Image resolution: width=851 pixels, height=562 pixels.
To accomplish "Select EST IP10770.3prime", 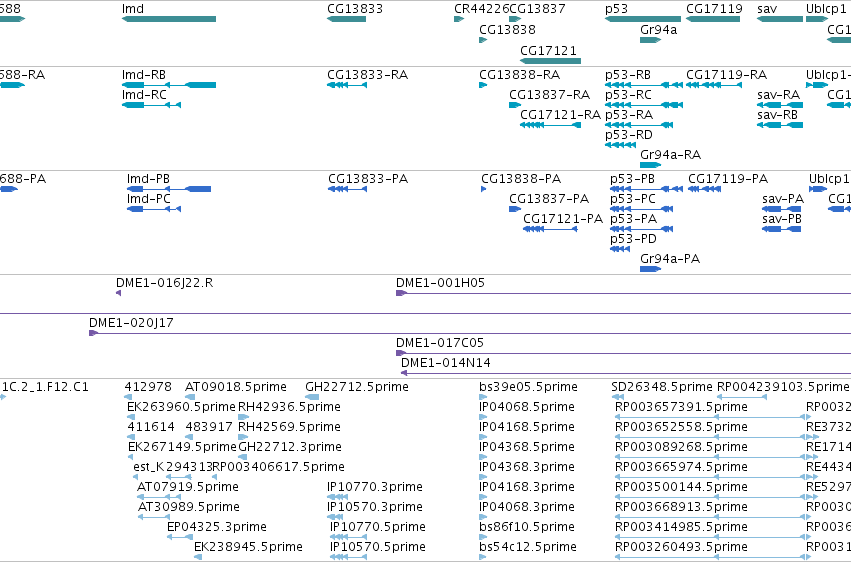I will coord(338,497).
